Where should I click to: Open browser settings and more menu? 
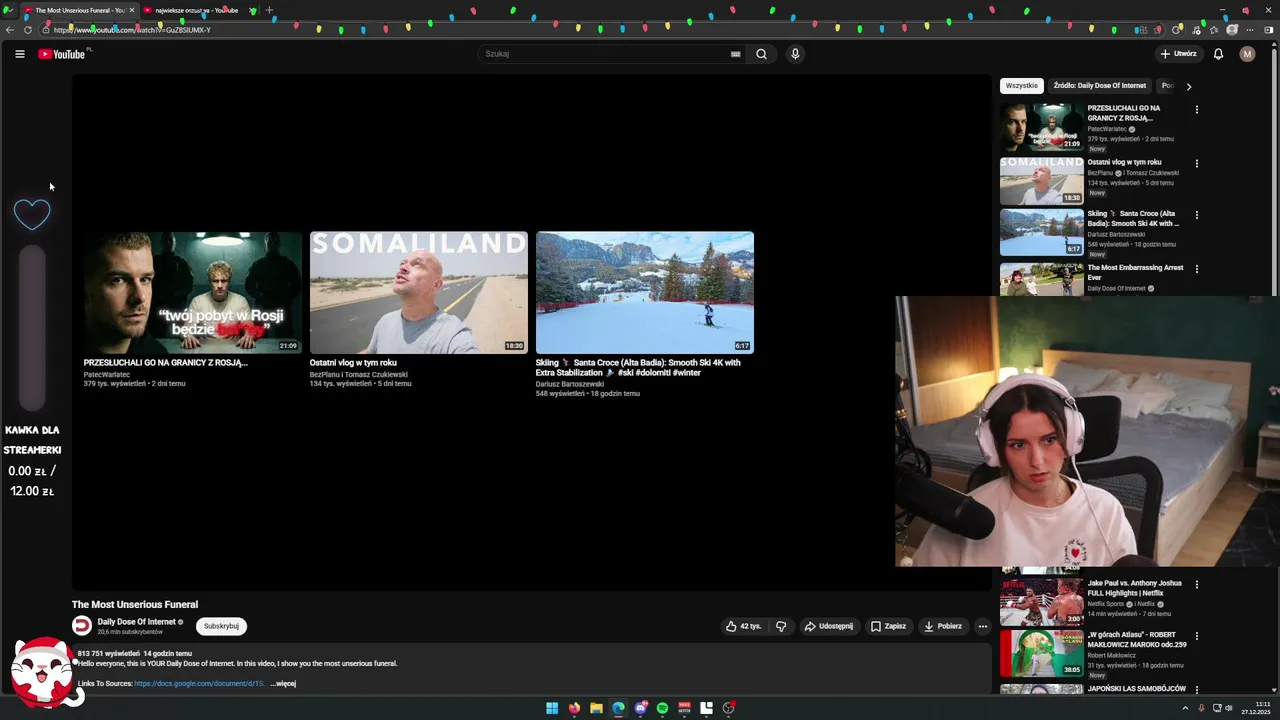tap(1249, 30)
